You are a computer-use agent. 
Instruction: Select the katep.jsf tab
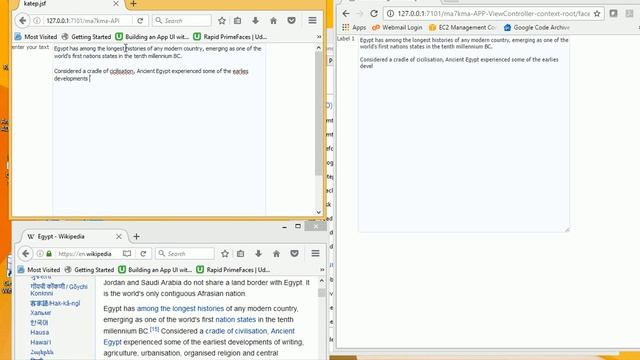coord(67,4)
